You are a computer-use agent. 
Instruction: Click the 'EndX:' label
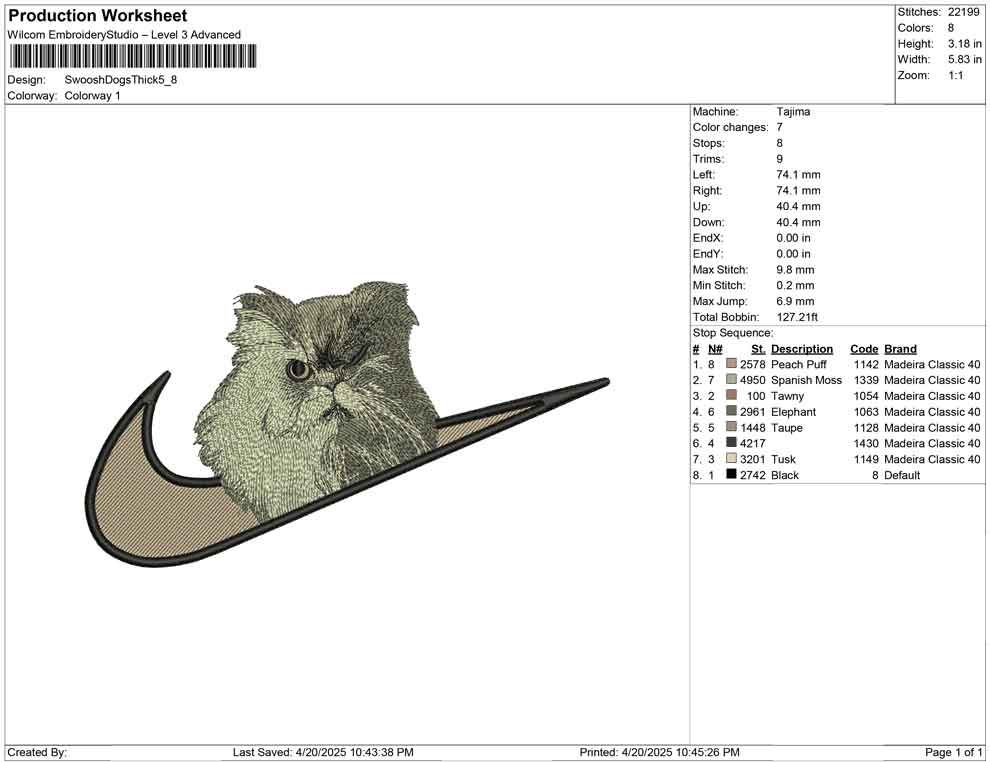click(x=708, y=238)
